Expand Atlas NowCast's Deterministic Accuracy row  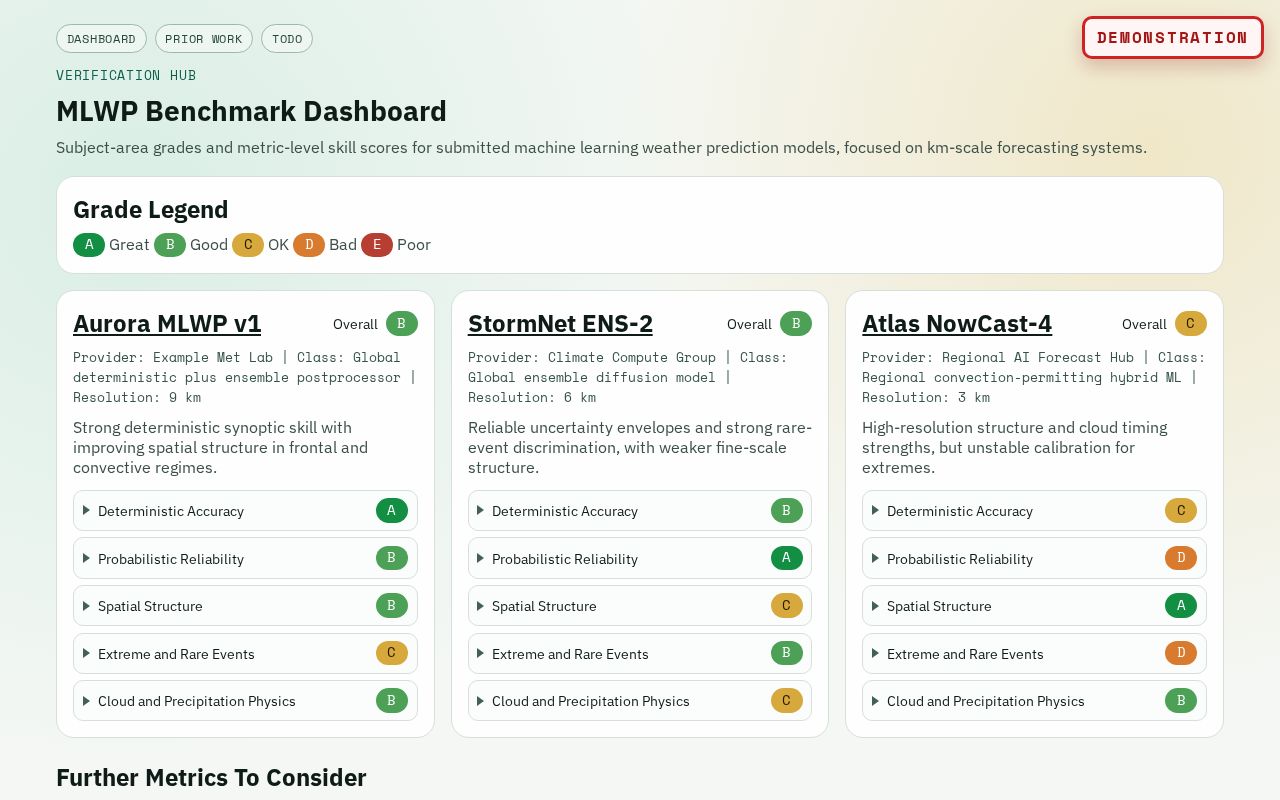[x=1034, y=511]
